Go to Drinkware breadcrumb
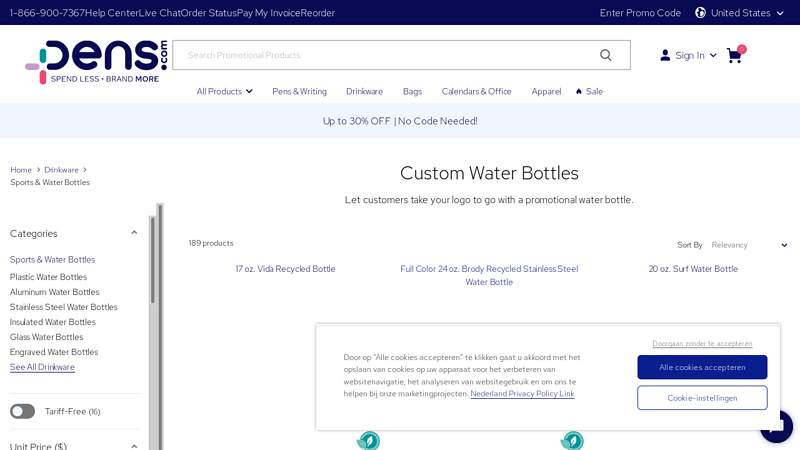The width and height of the screenshot is (800, 450). click(61, 170)
